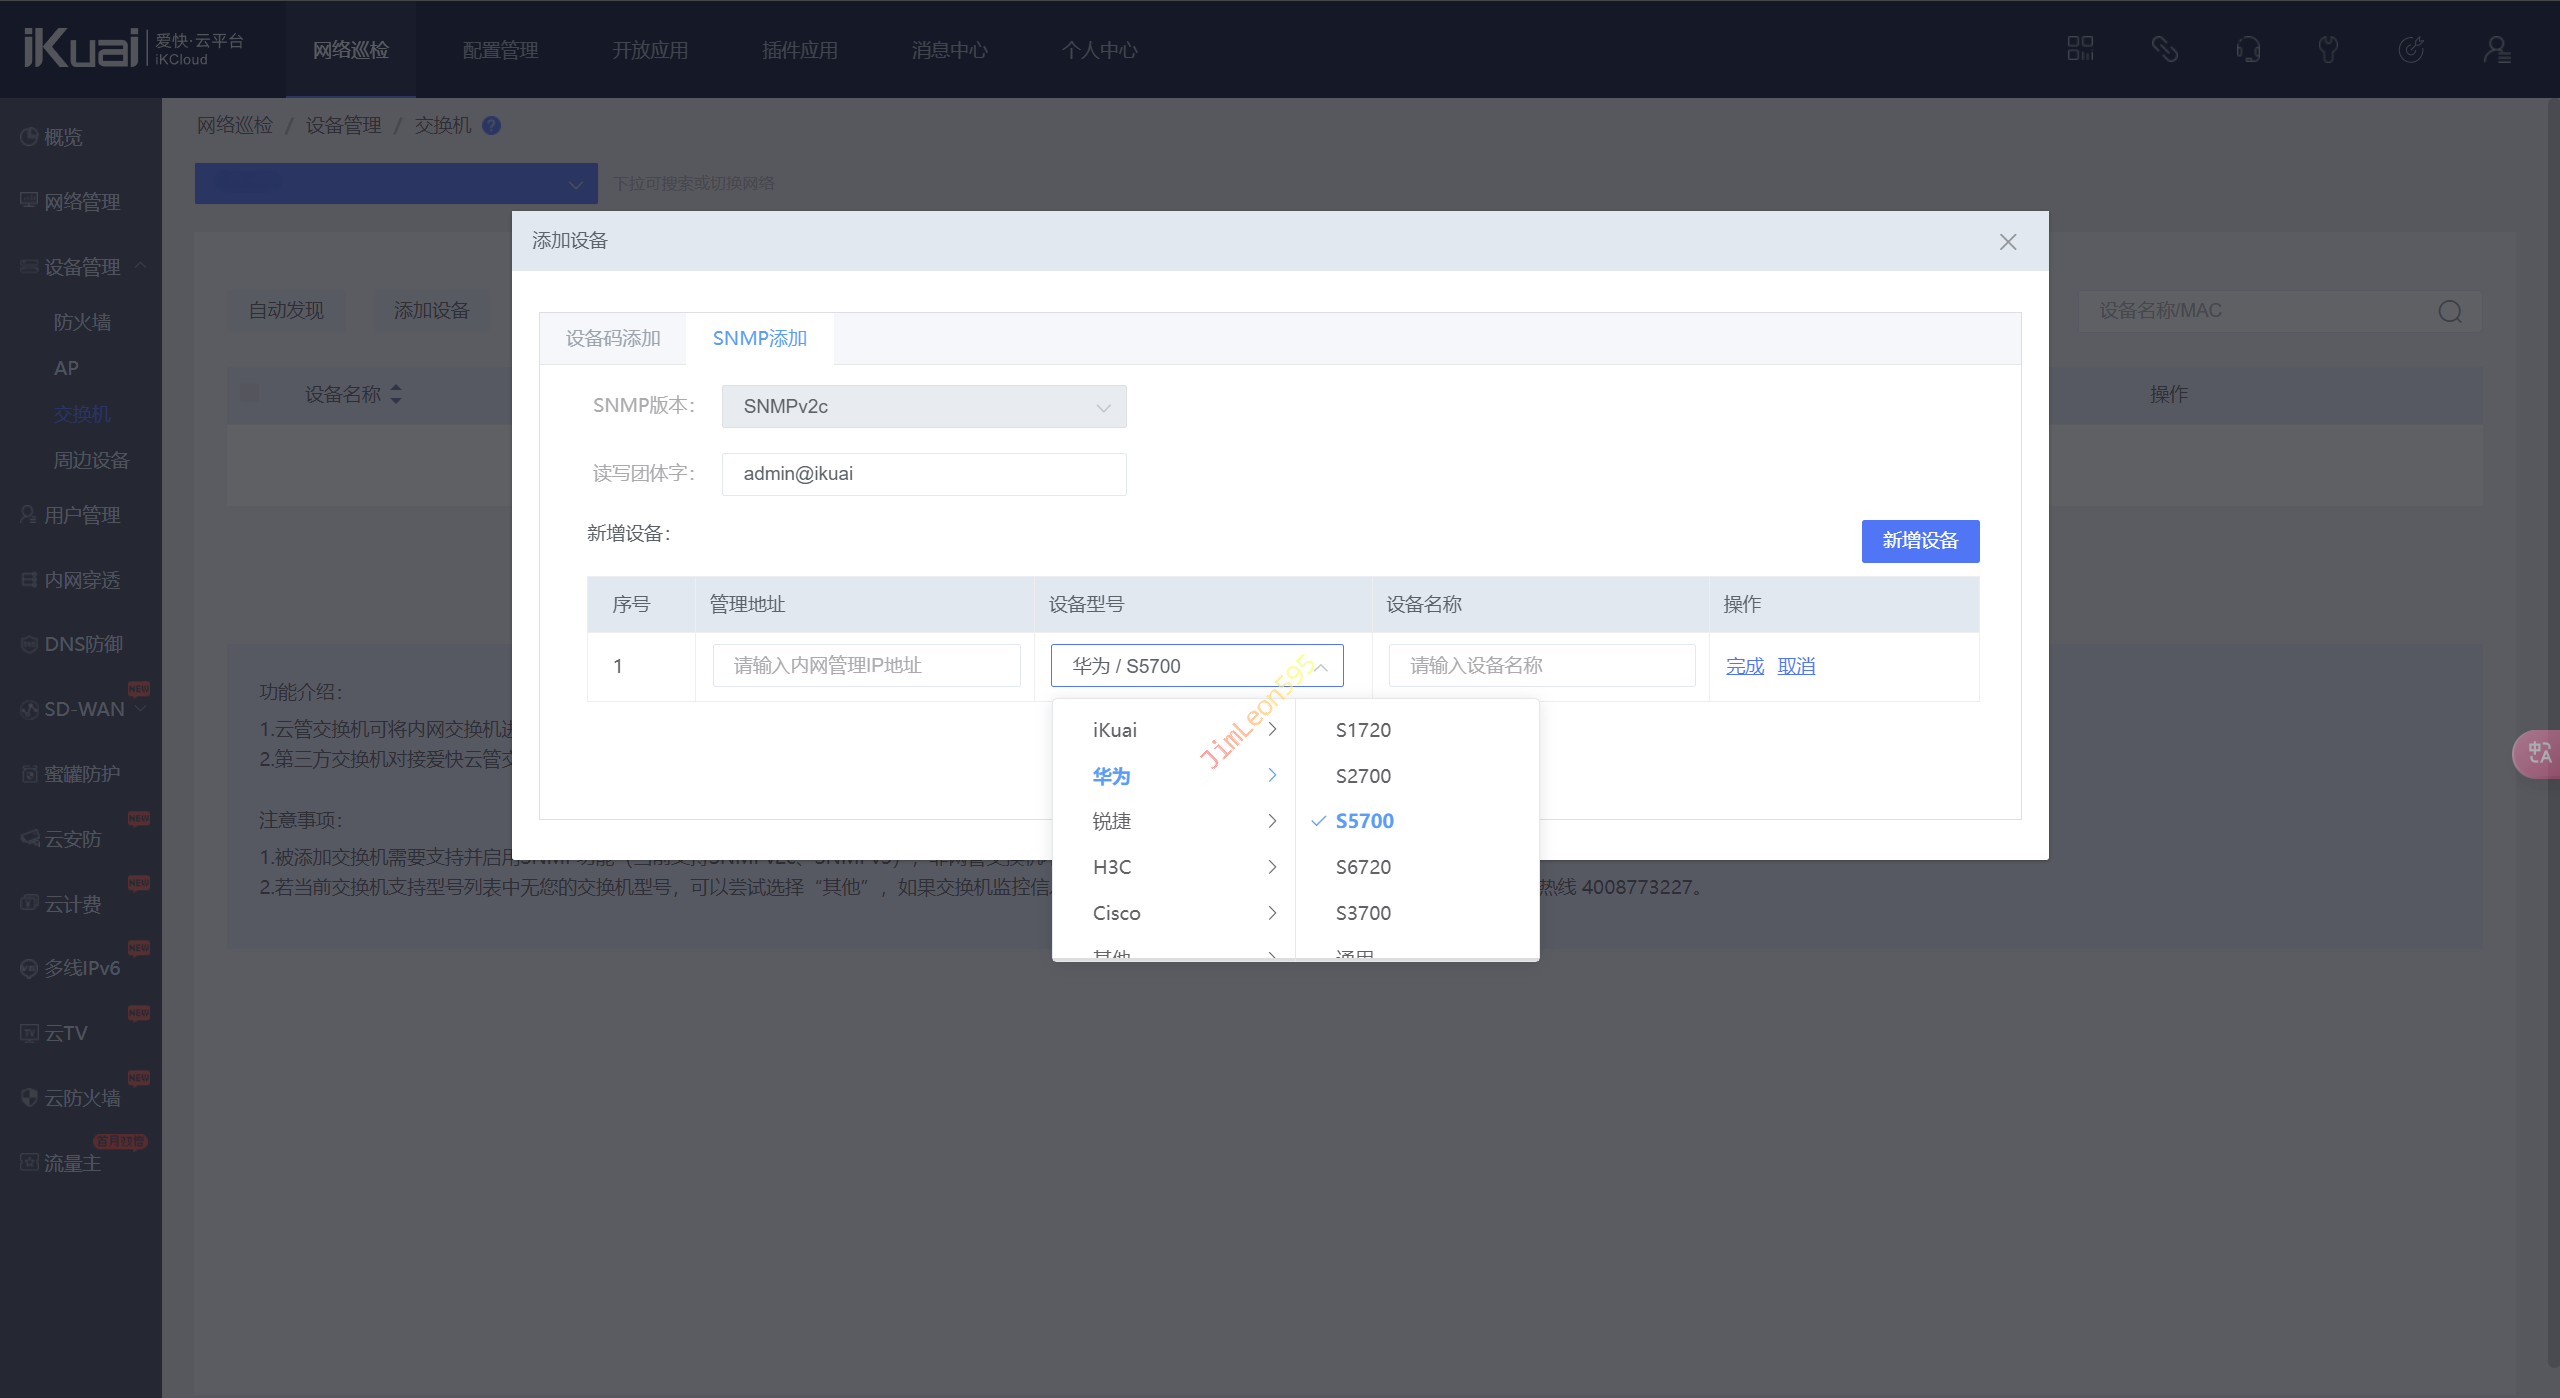This screenshot has height=1398, width=2560.
Task: Click the chain link icon in header
Action: (2164, 49)
